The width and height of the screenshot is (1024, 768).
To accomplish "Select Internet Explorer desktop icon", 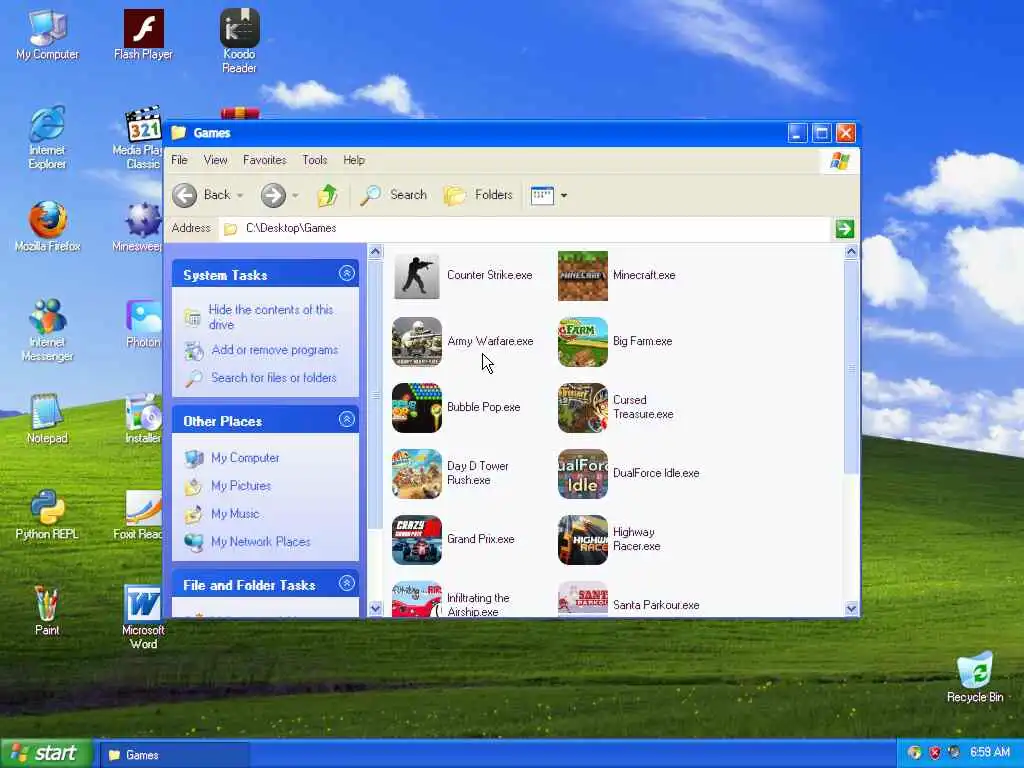I will point(47,138).
